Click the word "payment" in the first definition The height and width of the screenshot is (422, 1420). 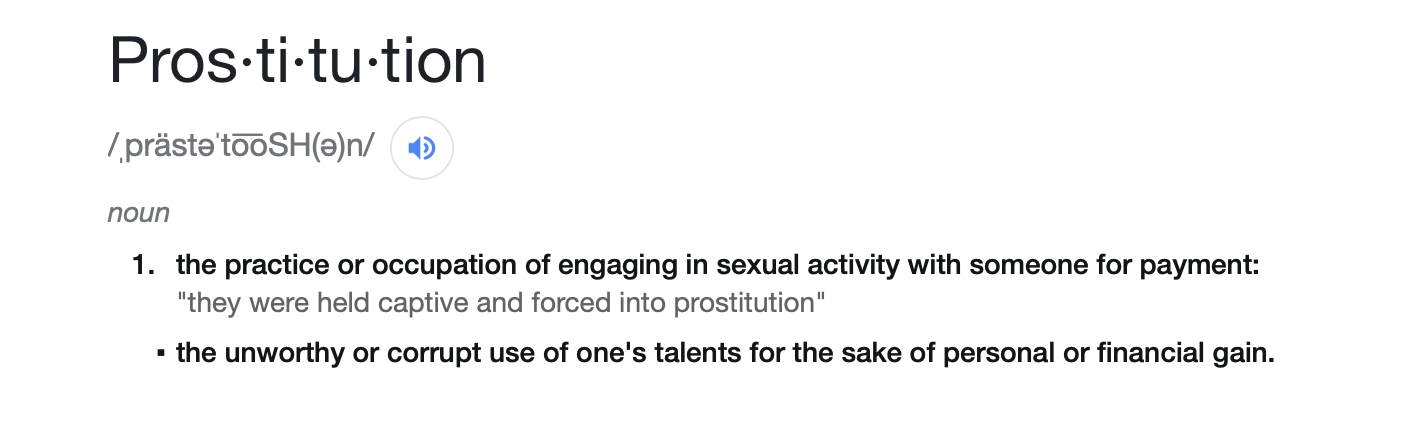[1207, 267]
